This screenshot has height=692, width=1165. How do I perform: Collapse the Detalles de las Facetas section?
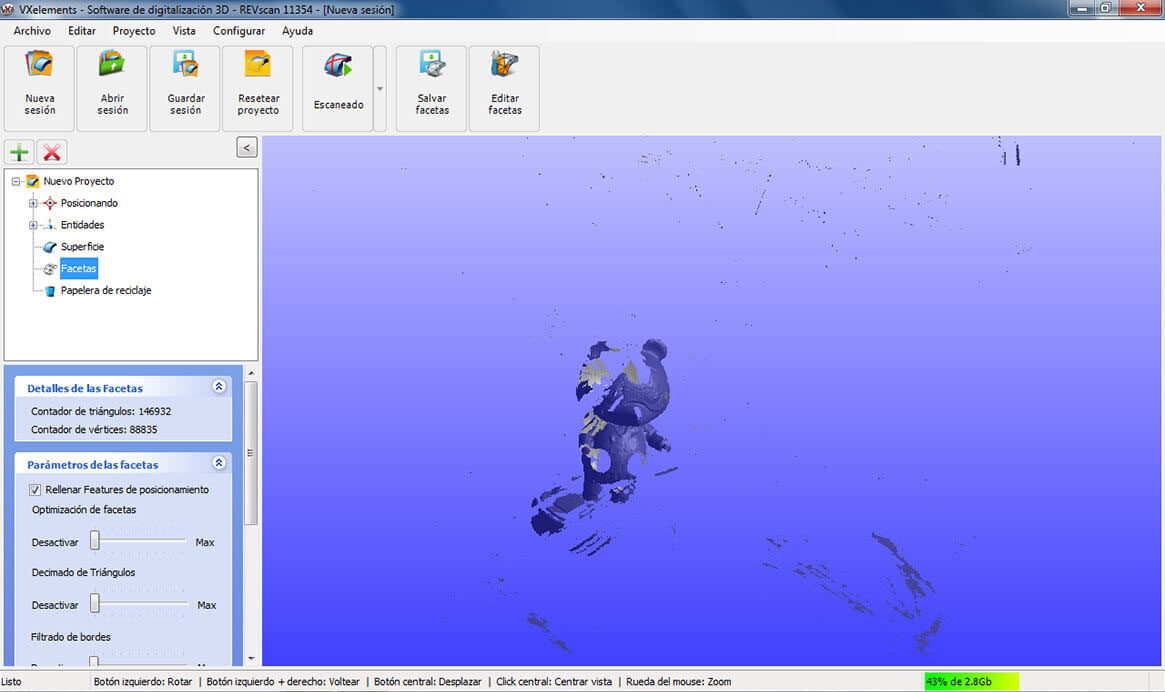[x=218, y=387]
